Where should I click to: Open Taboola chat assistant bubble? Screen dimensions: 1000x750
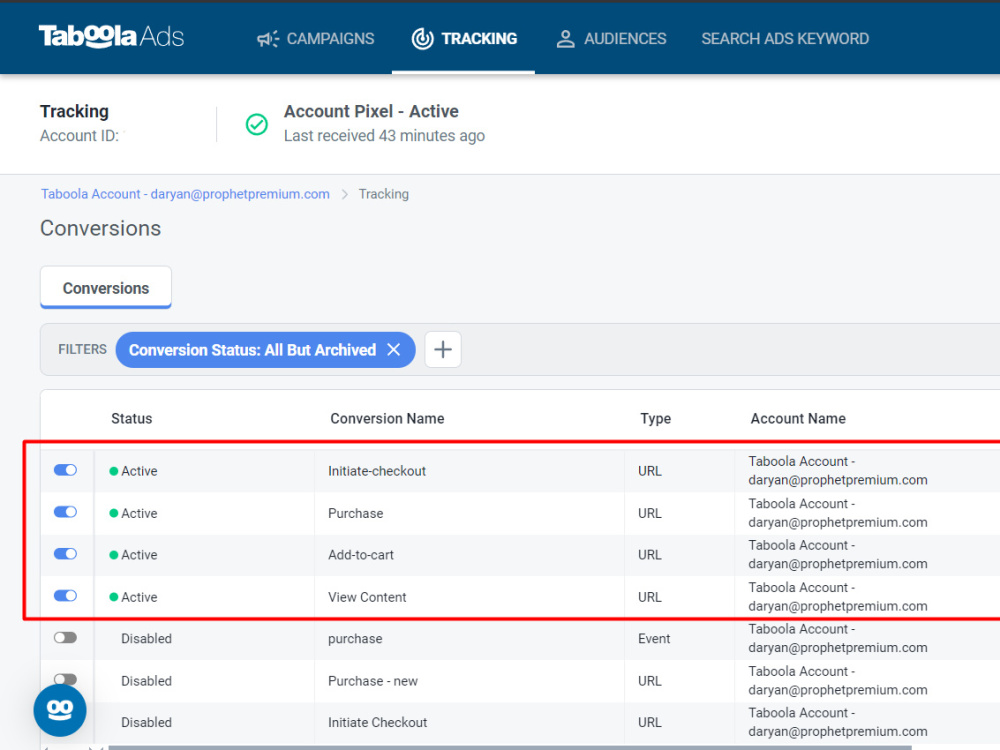tap(60, 710)
